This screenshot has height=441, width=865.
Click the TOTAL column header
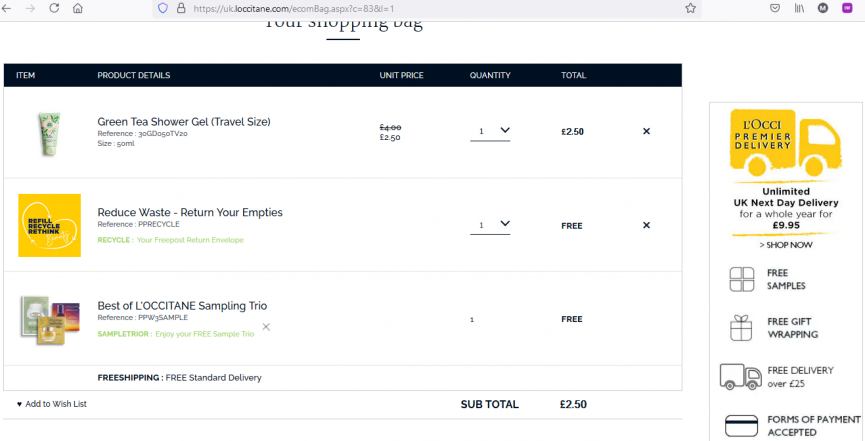pyautogui.click(x=573, y=75)
